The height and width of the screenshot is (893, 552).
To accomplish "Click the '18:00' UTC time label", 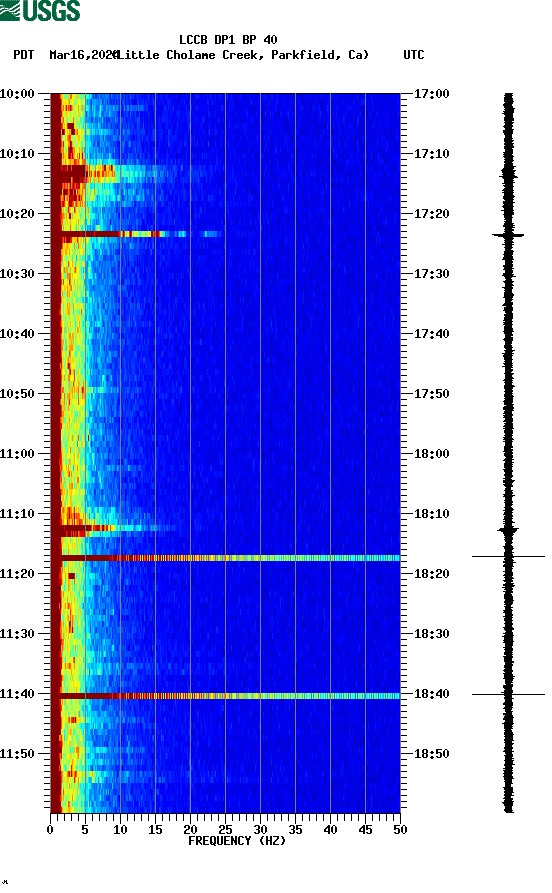I will point(431,454).
